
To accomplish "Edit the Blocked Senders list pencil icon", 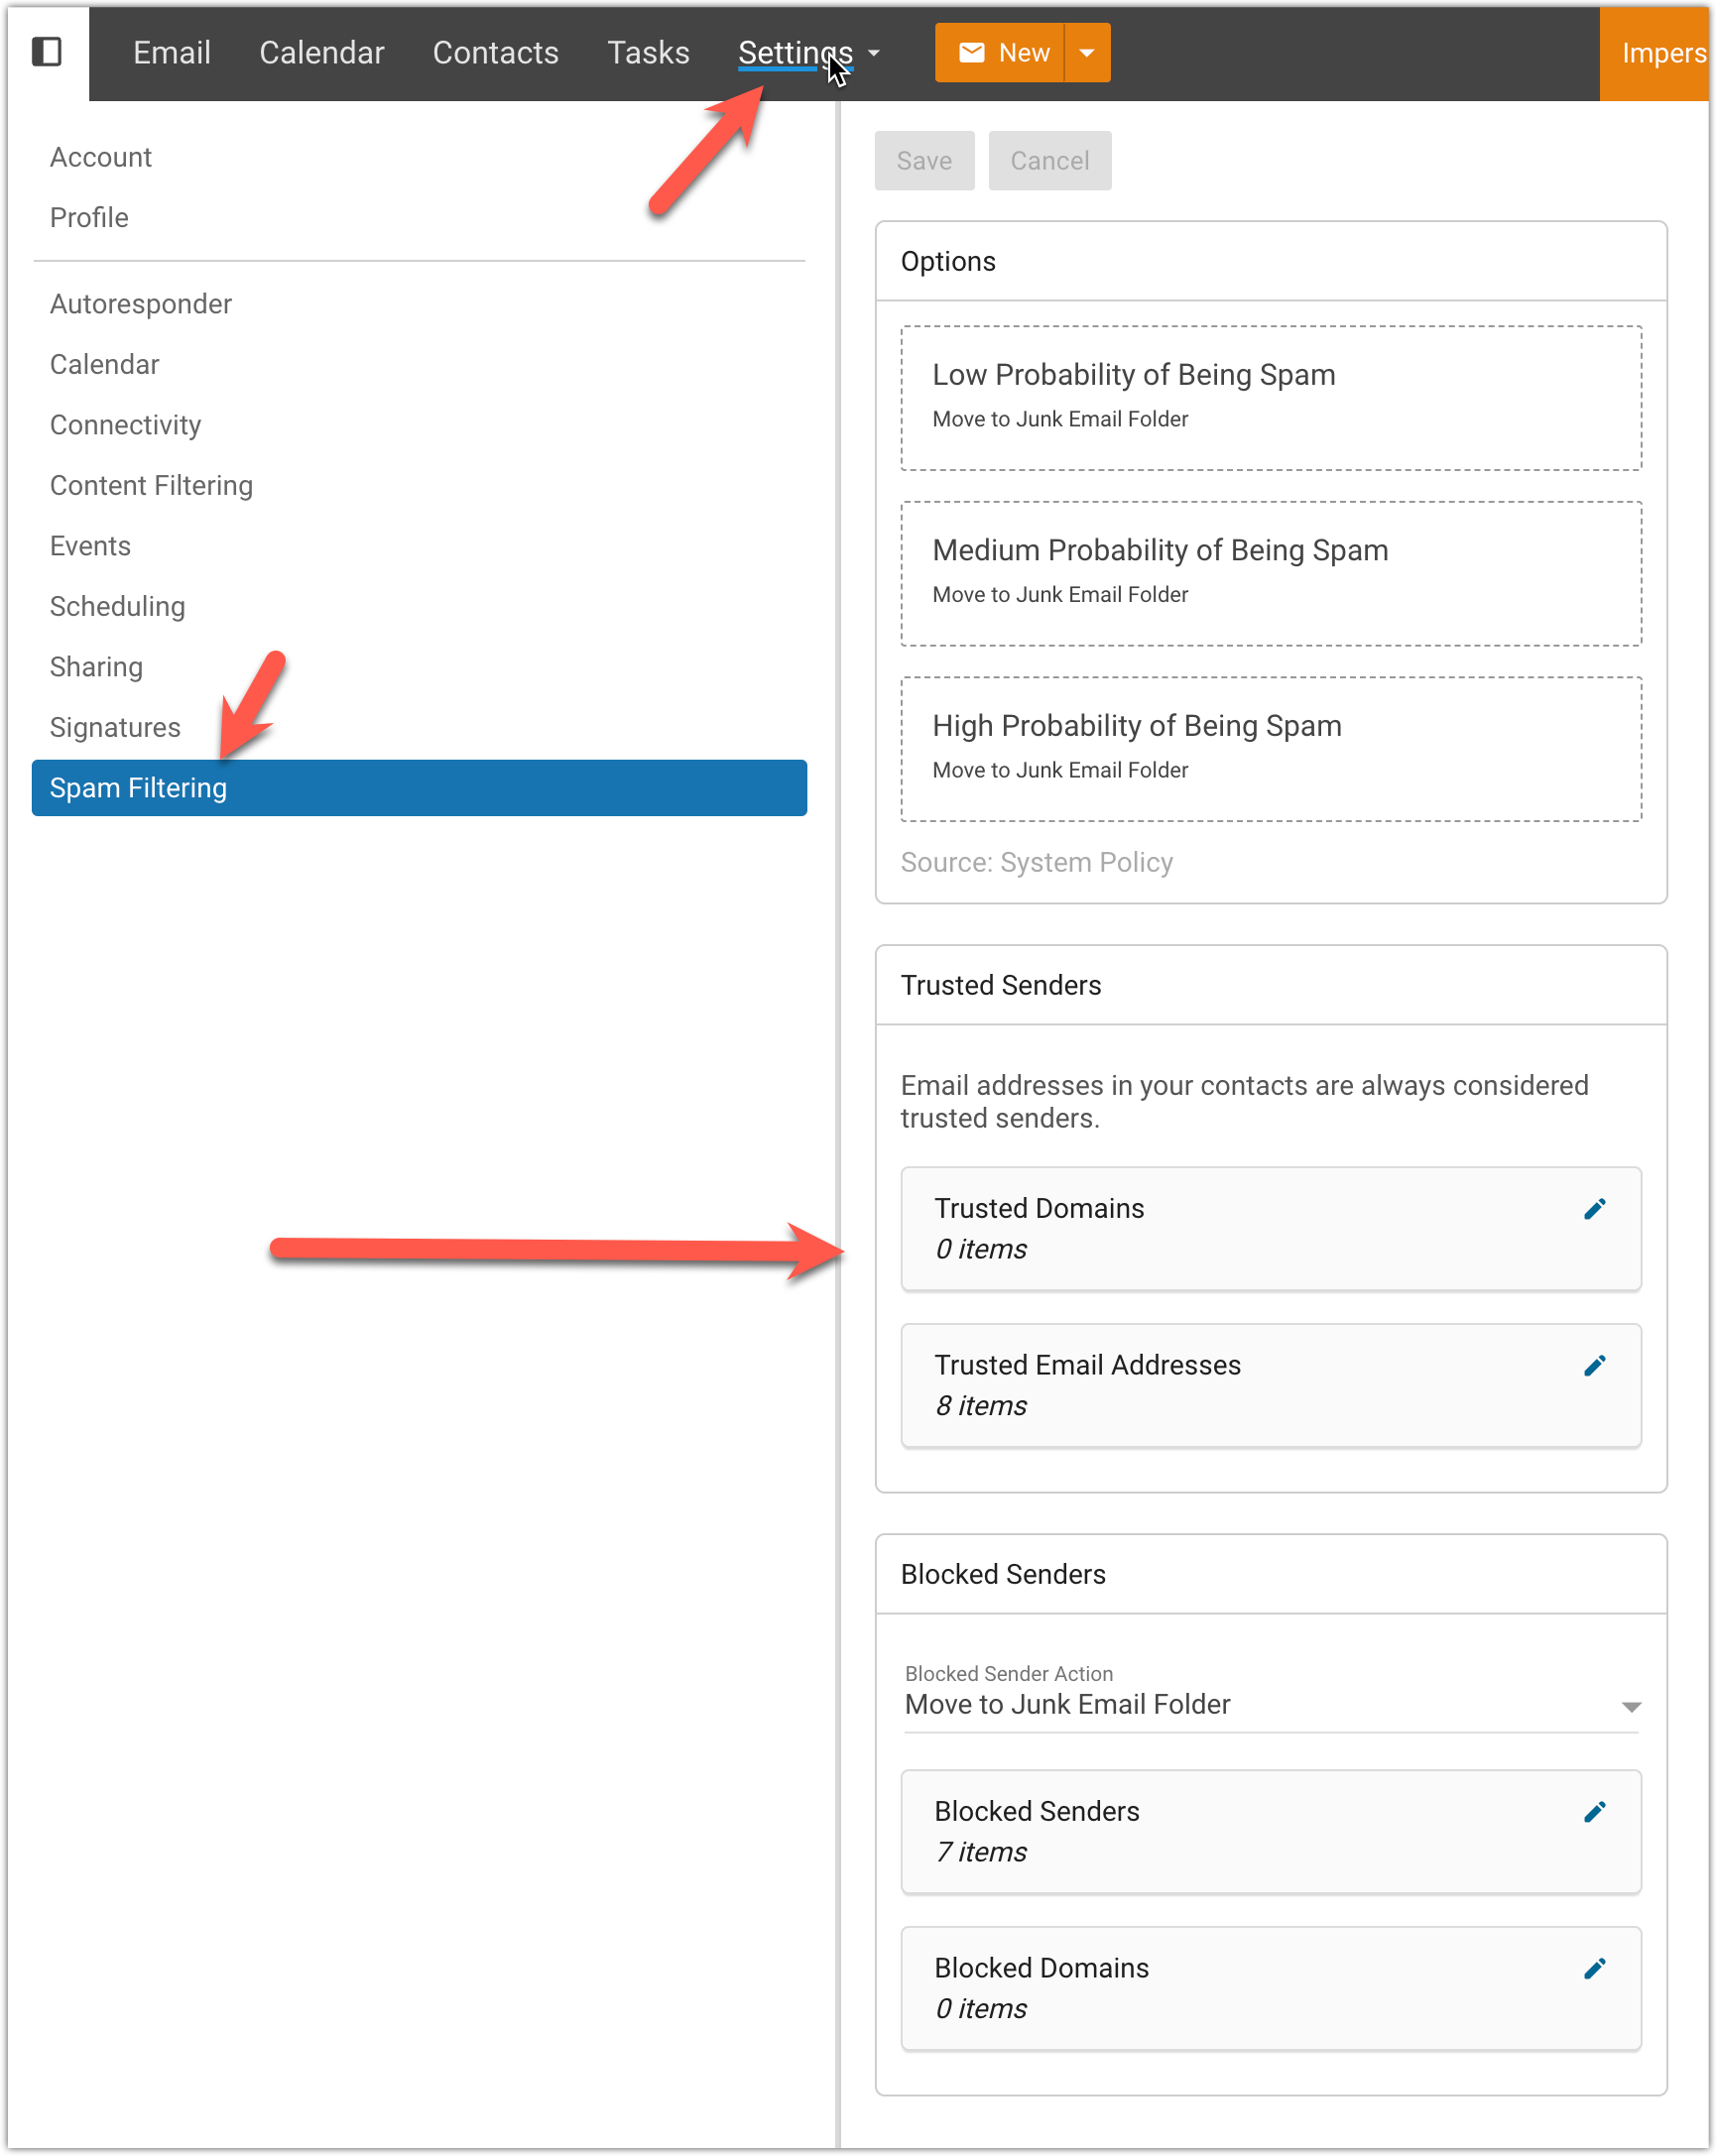I will pyautogui.click(x=1595, y=1810).
